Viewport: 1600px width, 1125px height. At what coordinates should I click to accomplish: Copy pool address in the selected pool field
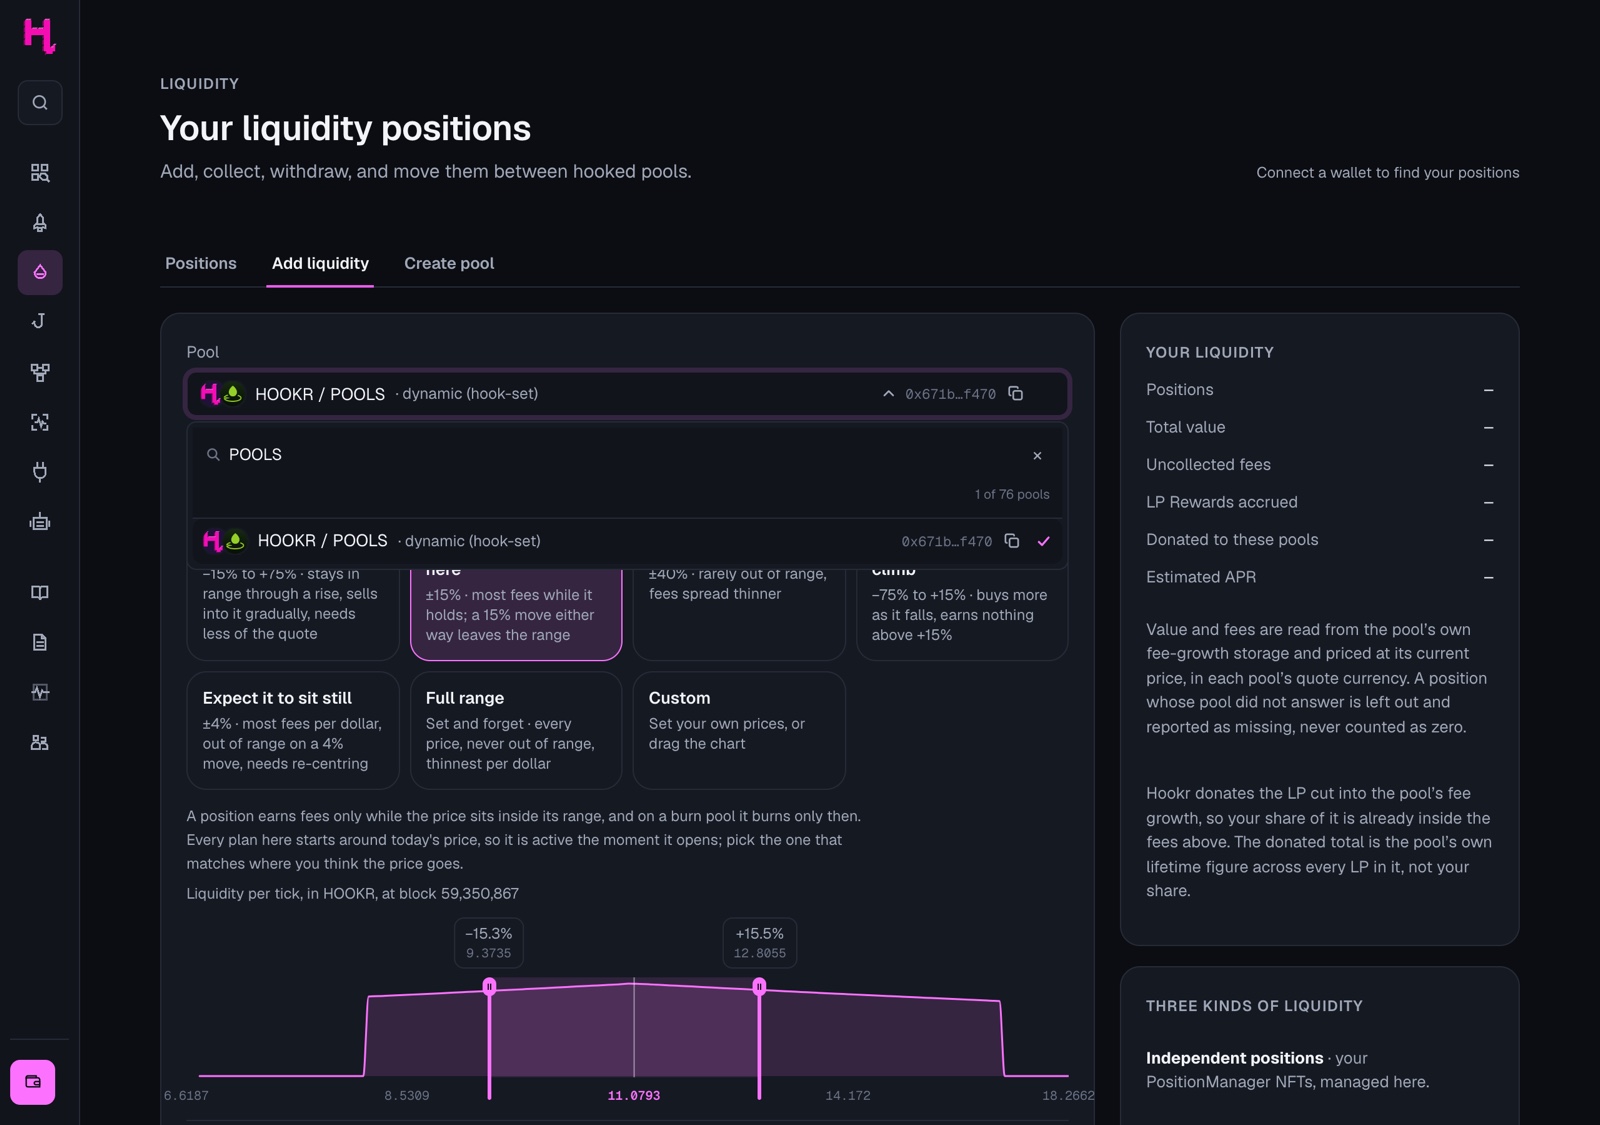(1016, 394)
